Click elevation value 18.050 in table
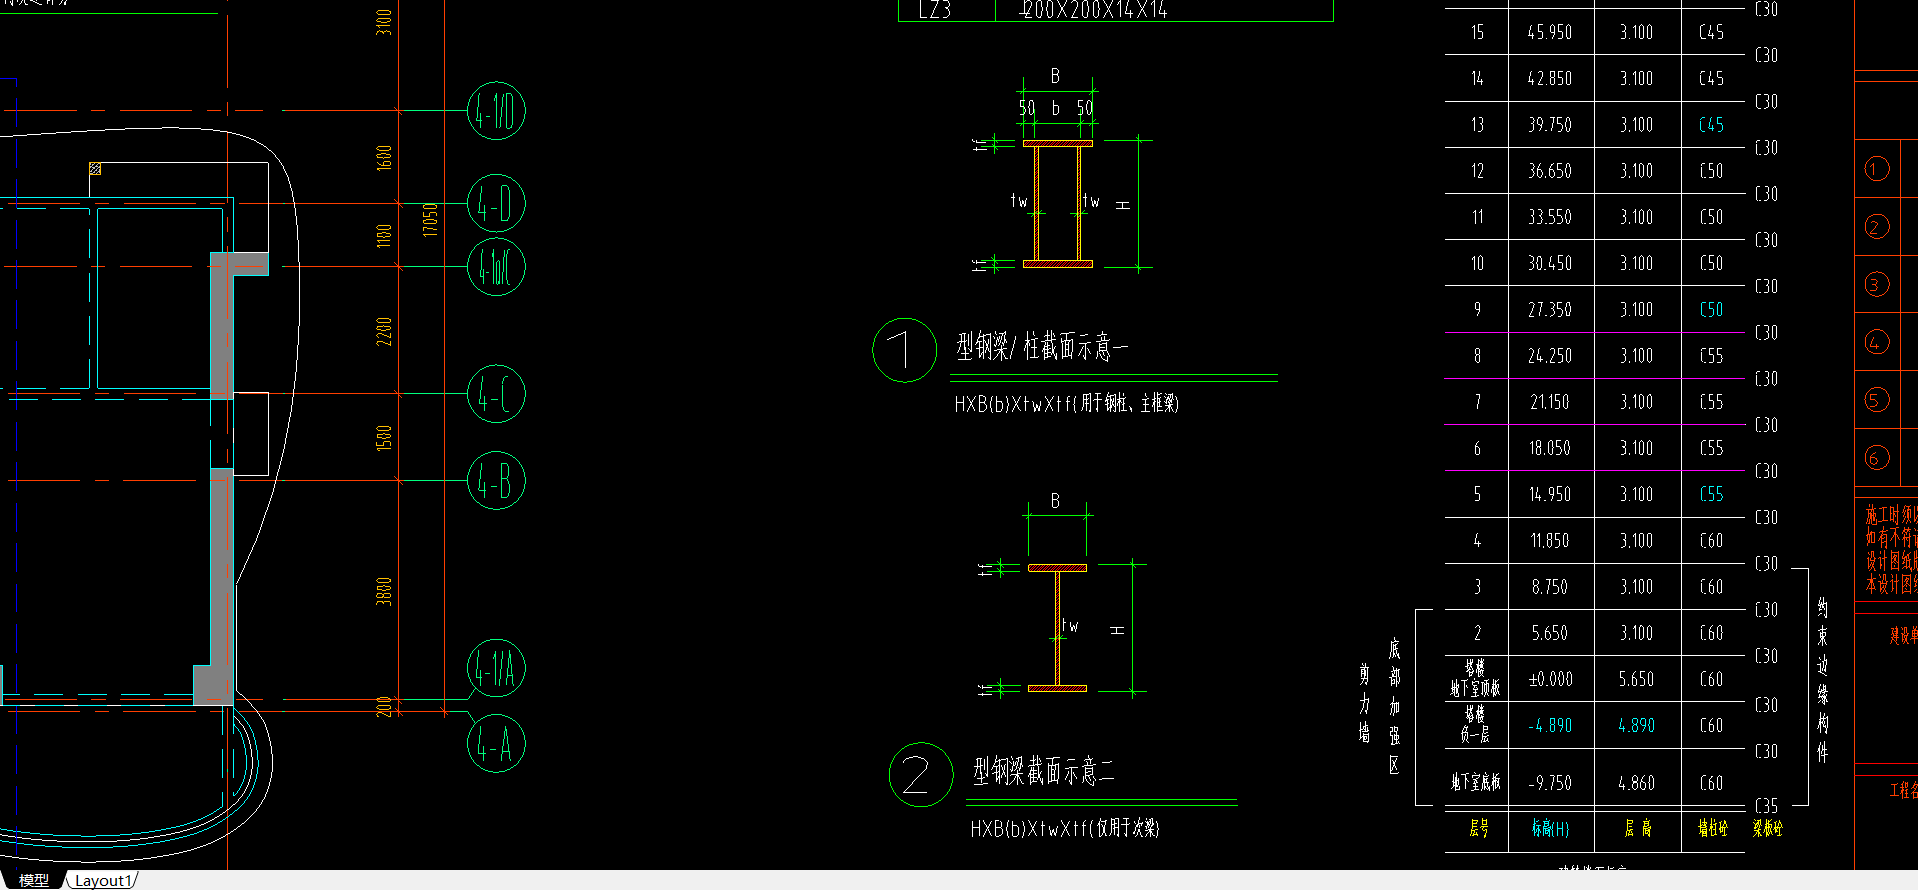 1549,448
